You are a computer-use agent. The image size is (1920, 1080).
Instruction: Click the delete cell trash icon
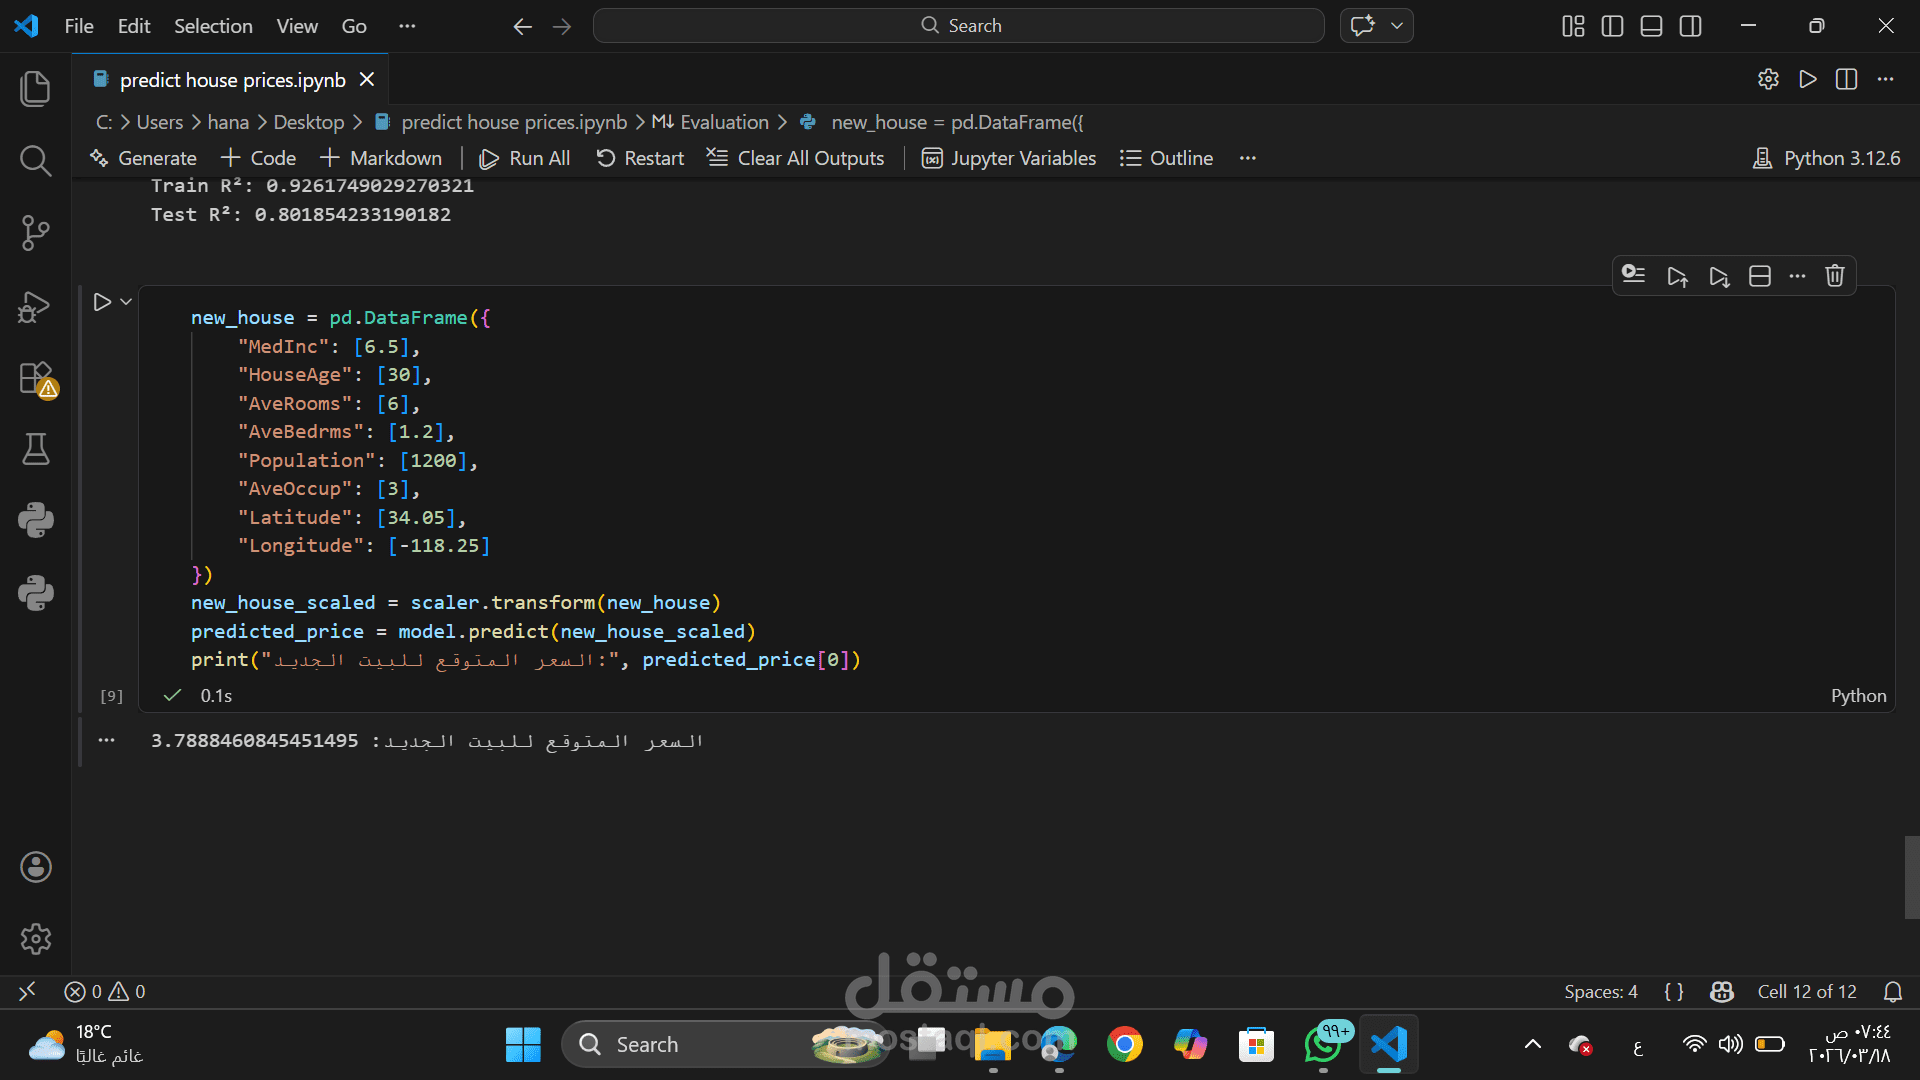click(x=1834, y=276)
